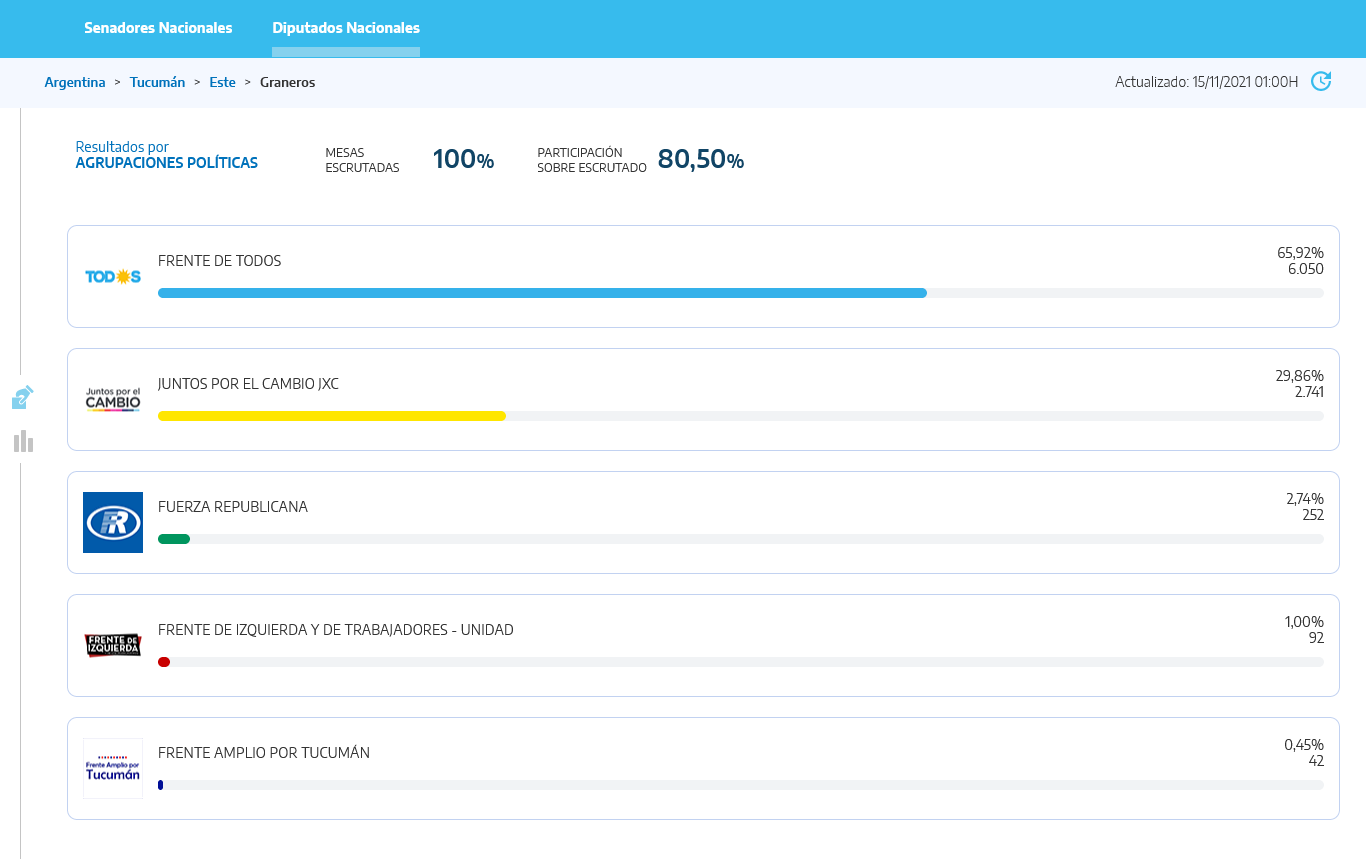This screenshot has height=859, width=1366.
Task: Click the 2,74% vote percentage
Action: point(1304,499)
